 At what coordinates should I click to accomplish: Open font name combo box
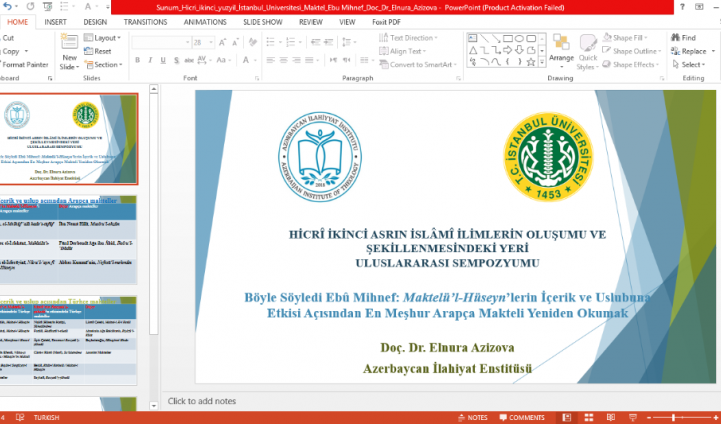tap(161, 42)
